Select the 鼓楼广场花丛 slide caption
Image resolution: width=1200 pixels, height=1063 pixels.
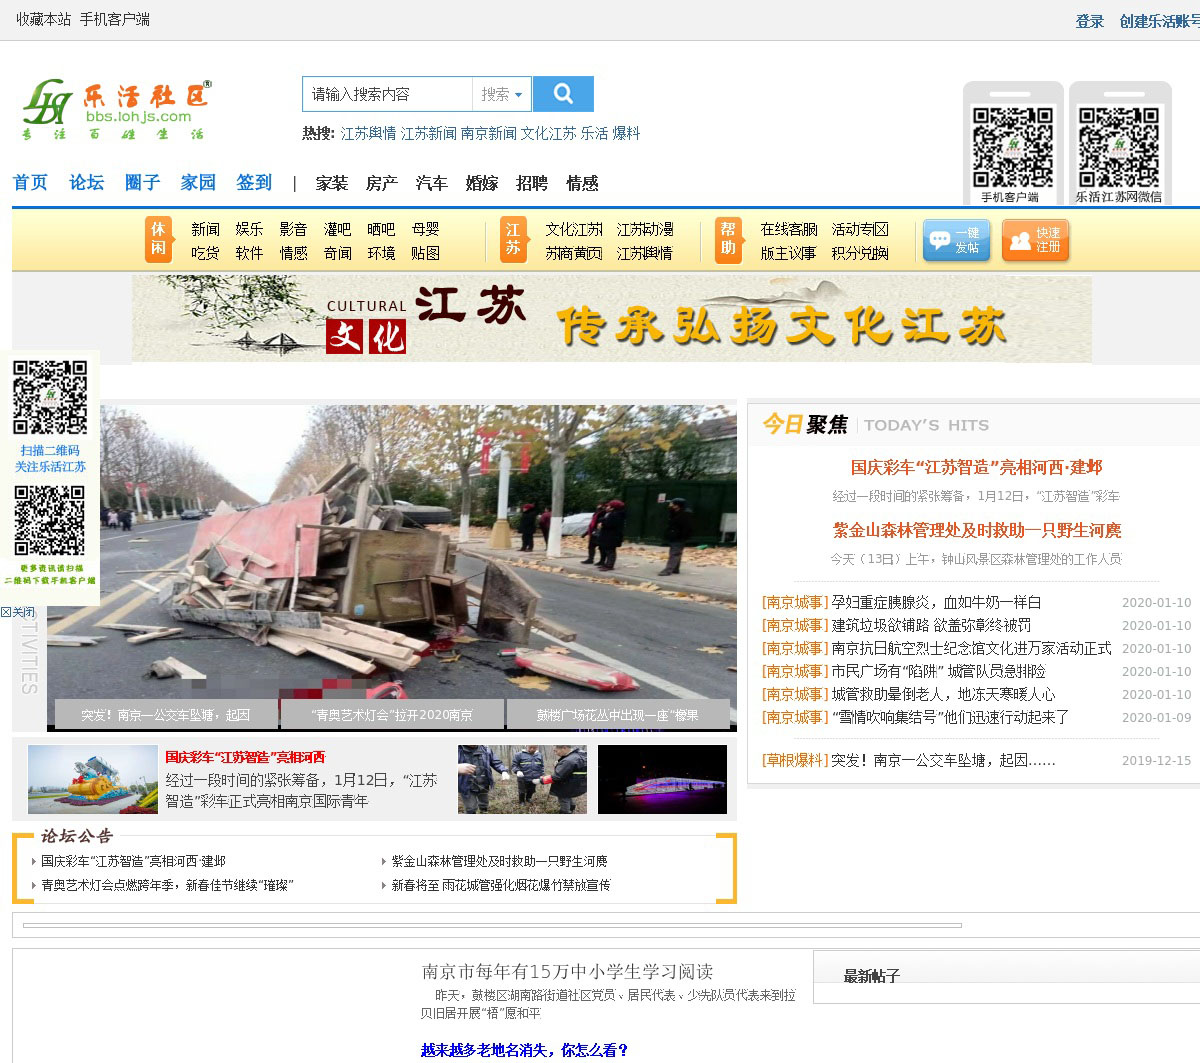coord(618,715)
